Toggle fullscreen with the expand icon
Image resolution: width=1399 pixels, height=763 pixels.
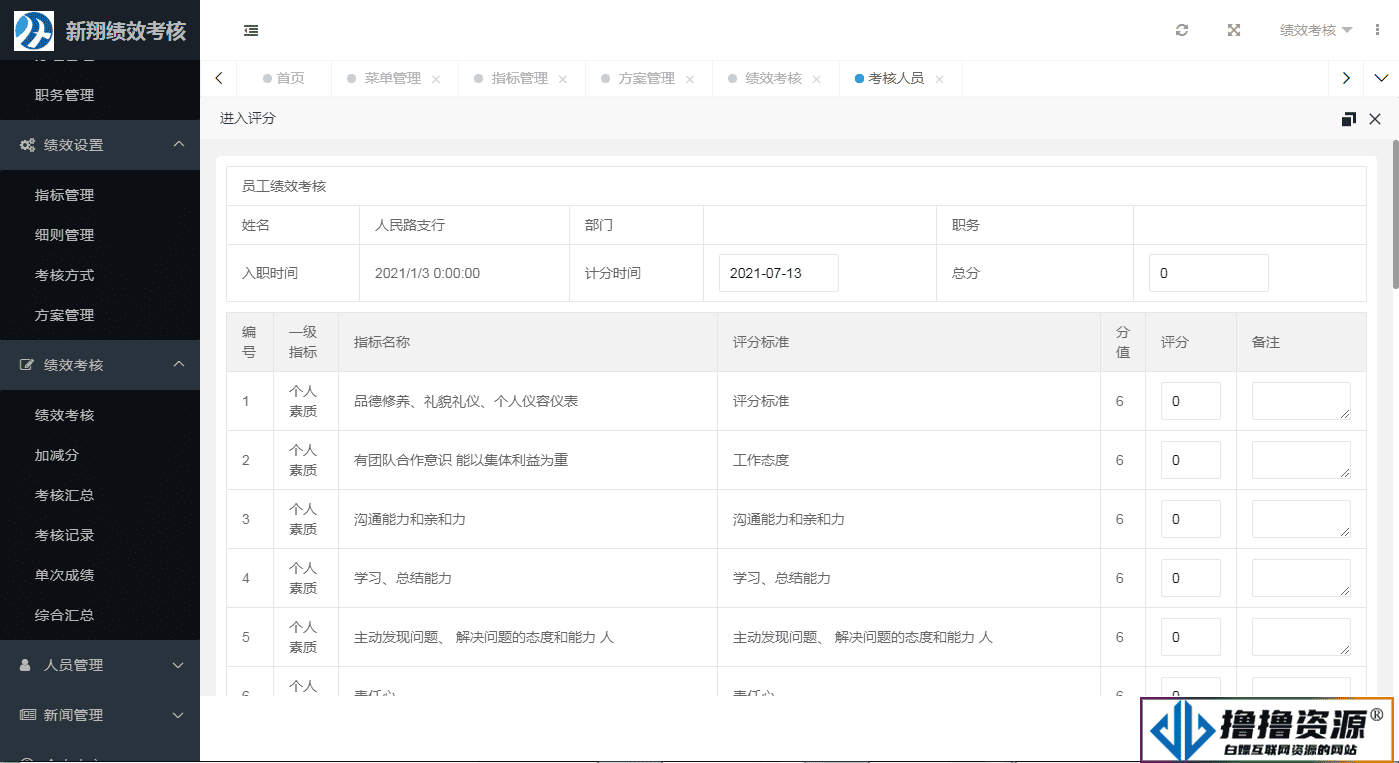pyautogui.click(x=1234, y=30)
